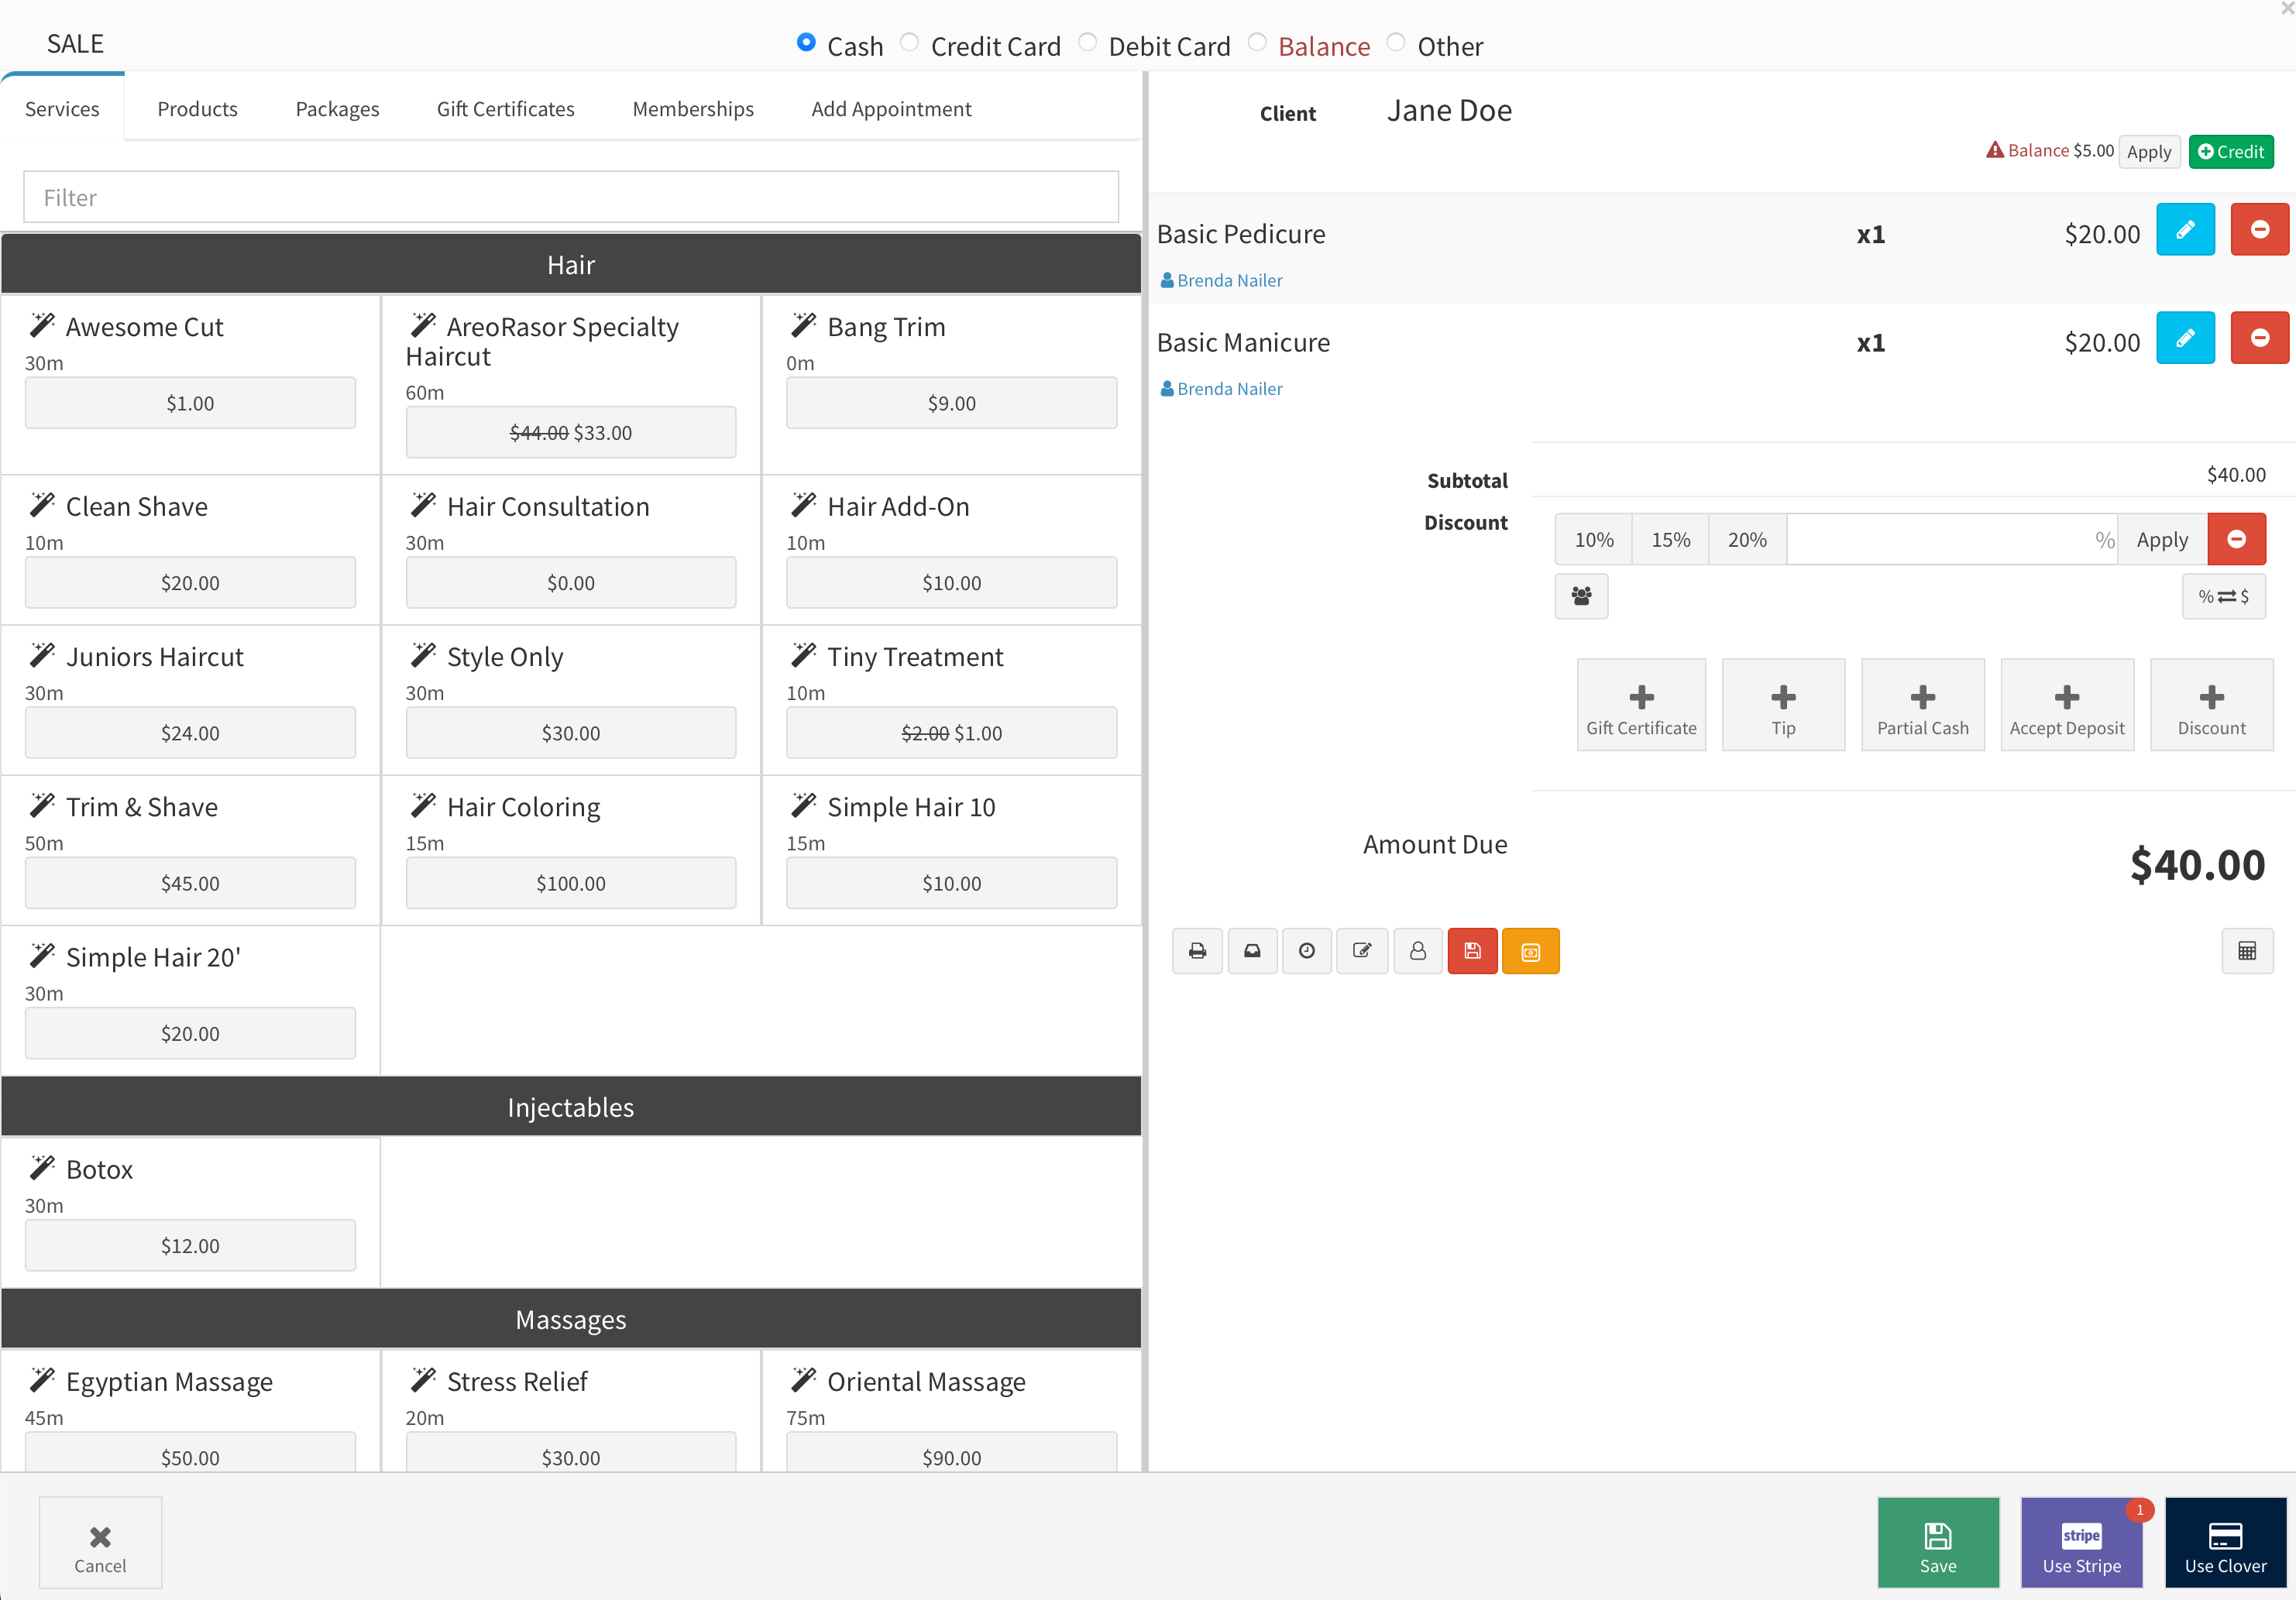The height and width of the screenshot is (1600, 2296).
Task: Switch to the Products tab
Action: pos(197,109)
